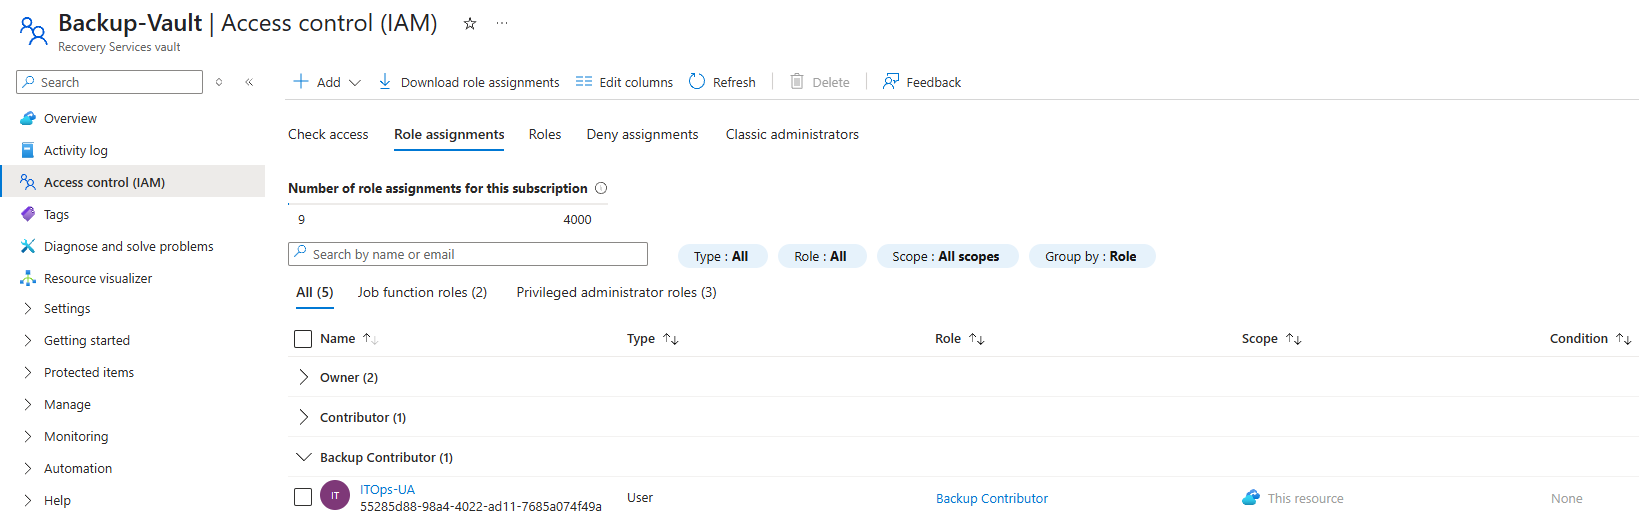Sort by Scope column arrows

click(1294, 339)
